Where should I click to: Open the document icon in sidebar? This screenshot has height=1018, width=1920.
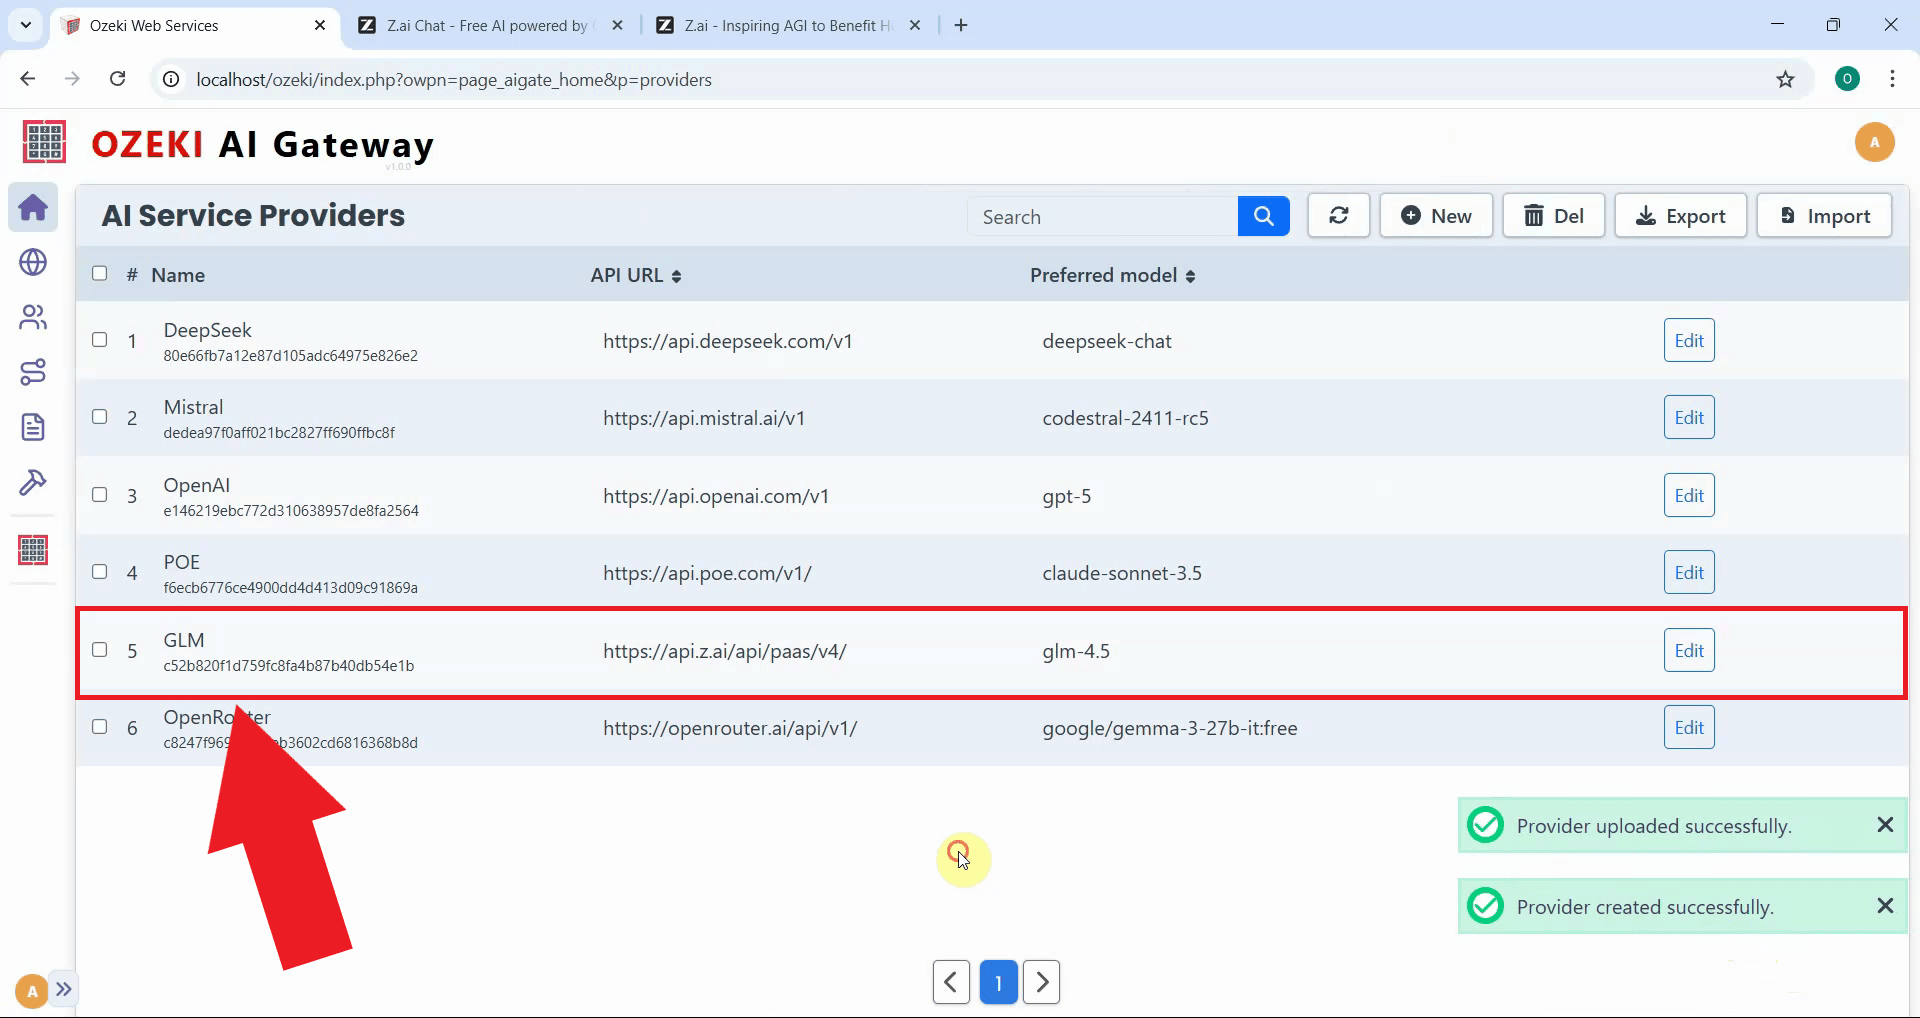[33, 427]
